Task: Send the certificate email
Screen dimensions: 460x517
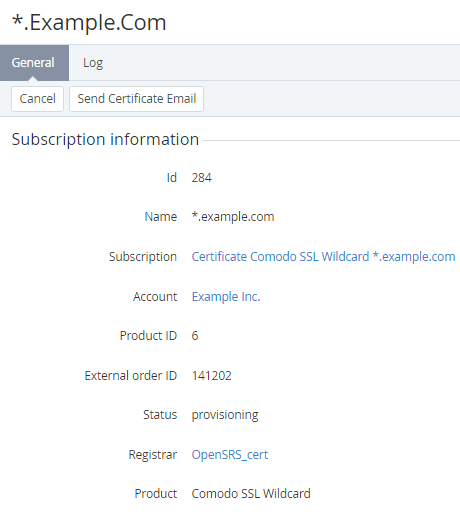Action: 136,99
